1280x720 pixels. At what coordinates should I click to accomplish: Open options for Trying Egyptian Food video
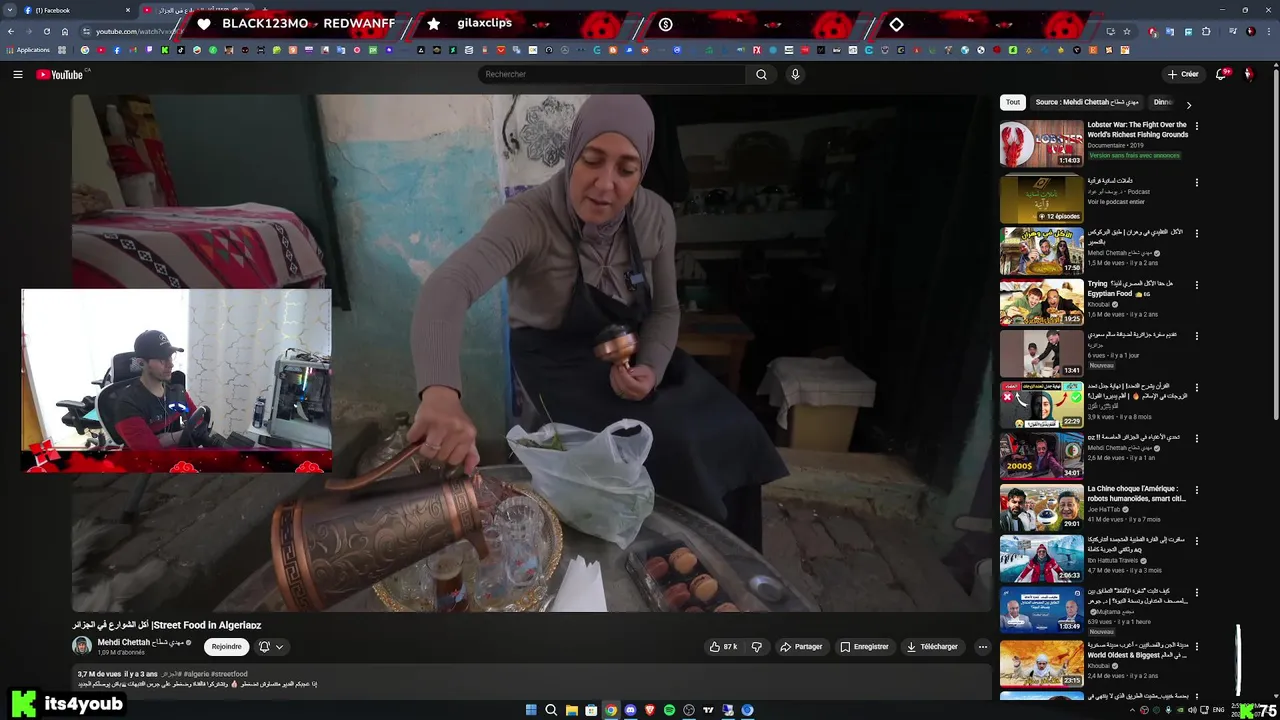click(1196, 284)
